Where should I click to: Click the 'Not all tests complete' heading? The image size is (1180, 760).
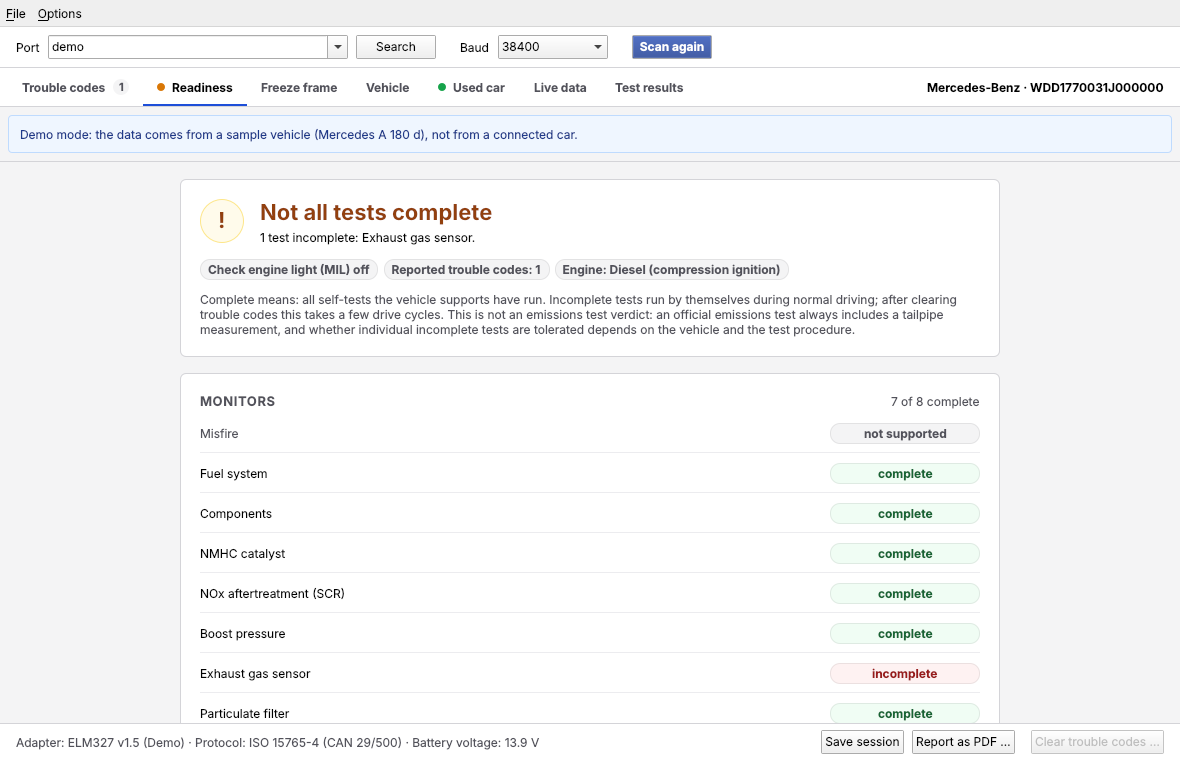pos(376,212)
